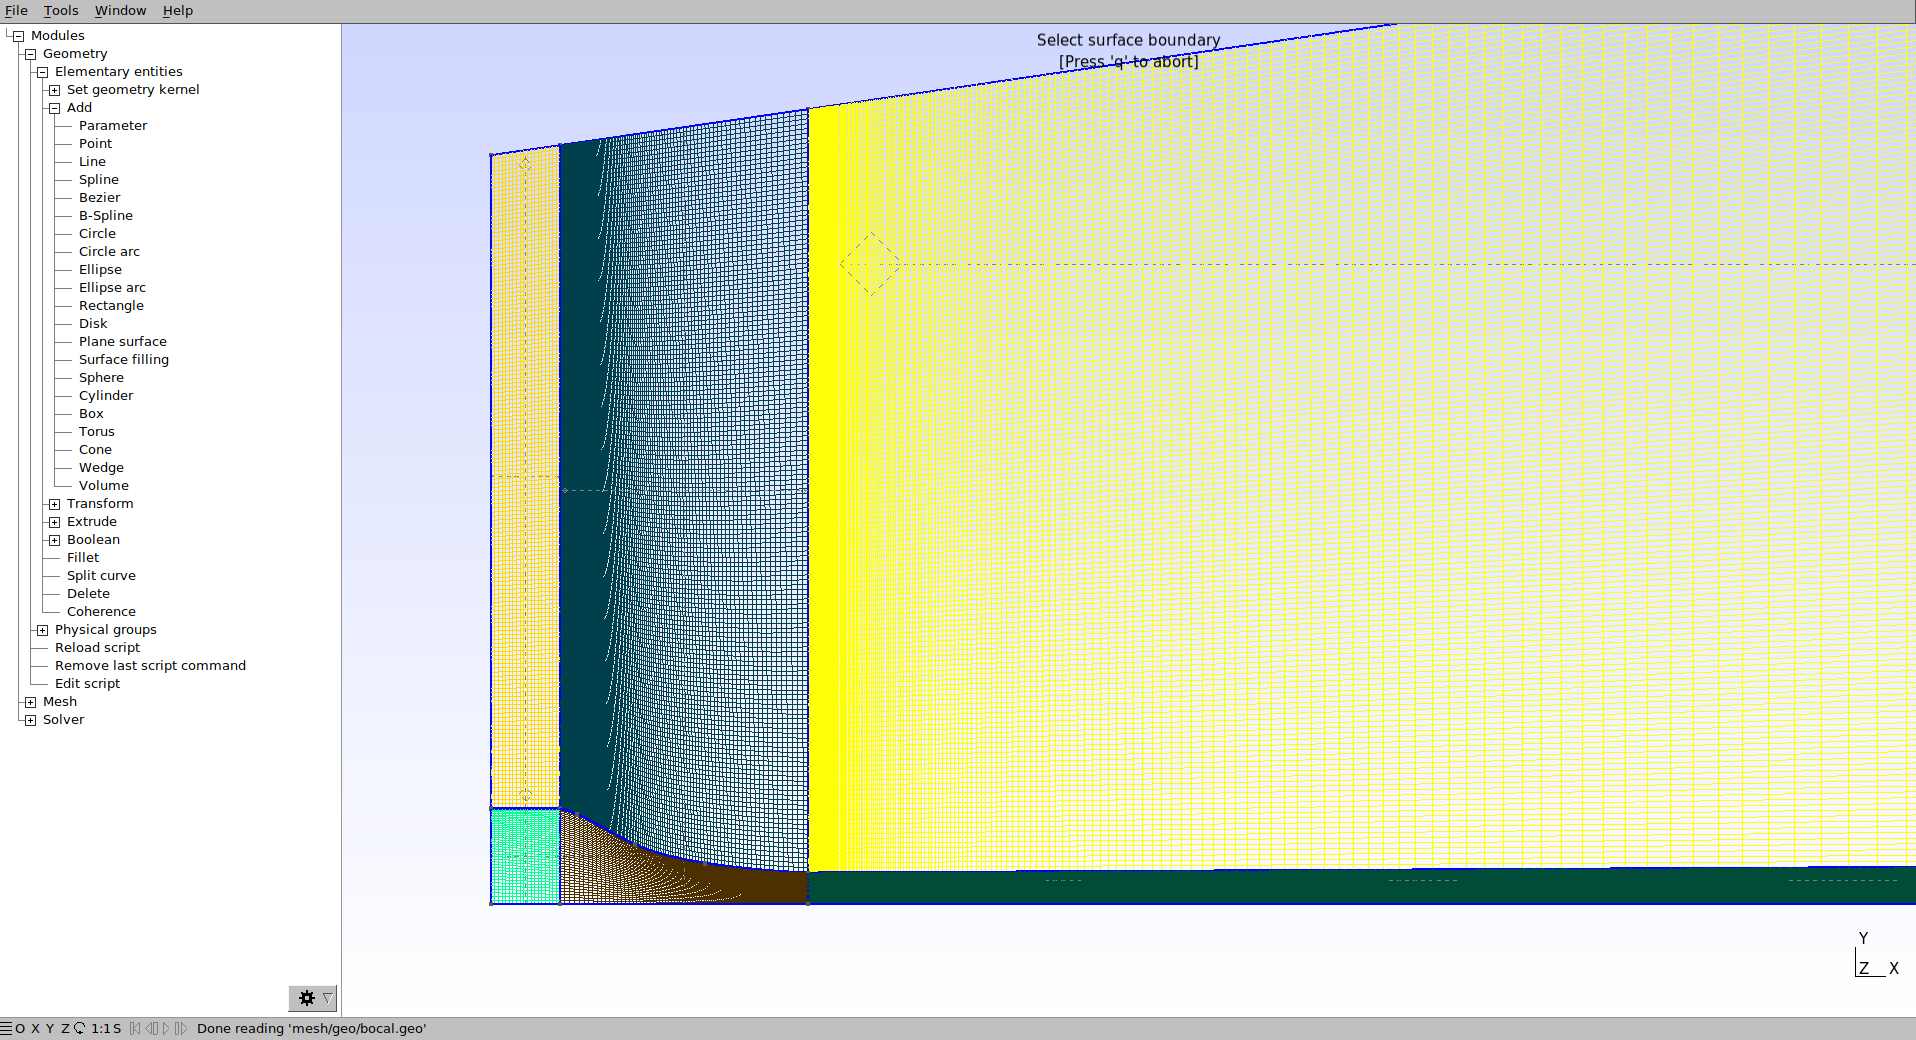Select Wedge under Add
1916x1040 pixels.
[101, 468]
